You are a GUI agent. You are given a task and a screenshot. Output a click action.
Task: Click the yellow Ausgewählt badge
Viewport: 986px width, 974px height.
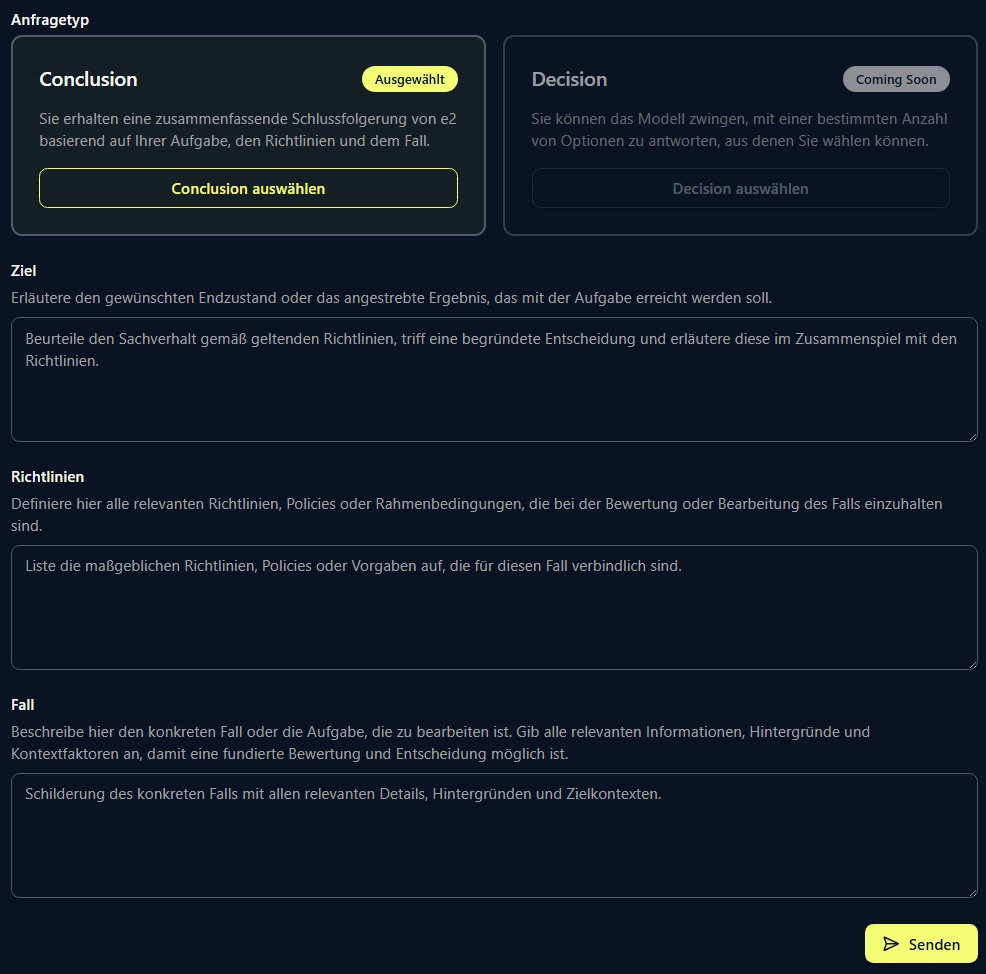409,79
